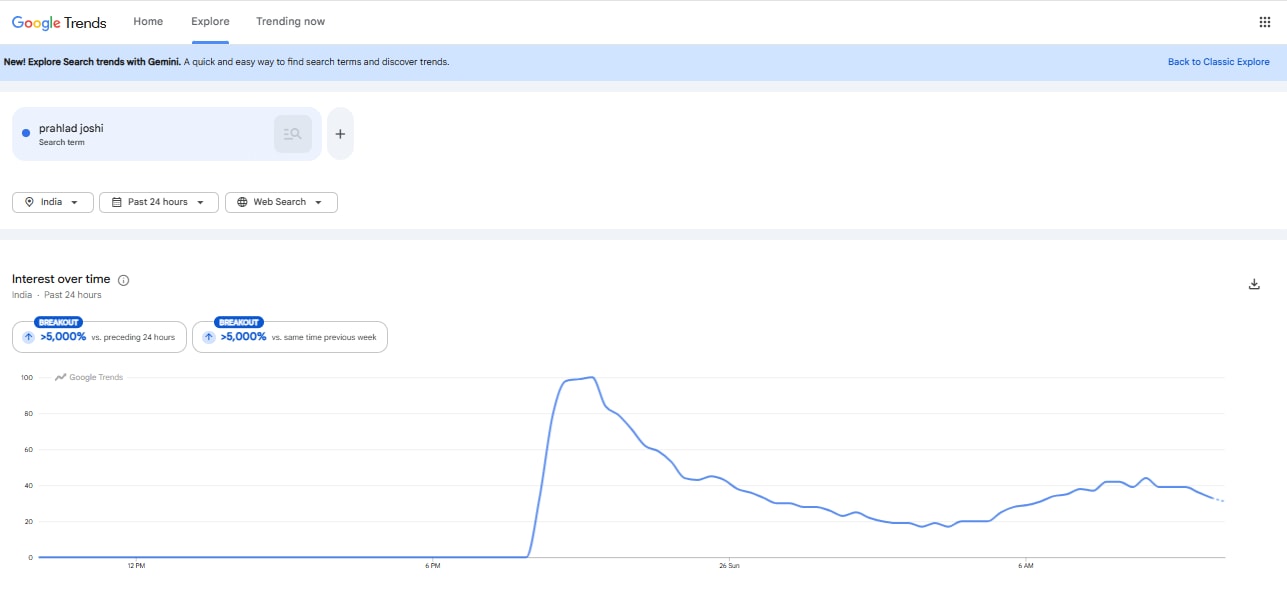Select the Explore tab

[210, 21]
